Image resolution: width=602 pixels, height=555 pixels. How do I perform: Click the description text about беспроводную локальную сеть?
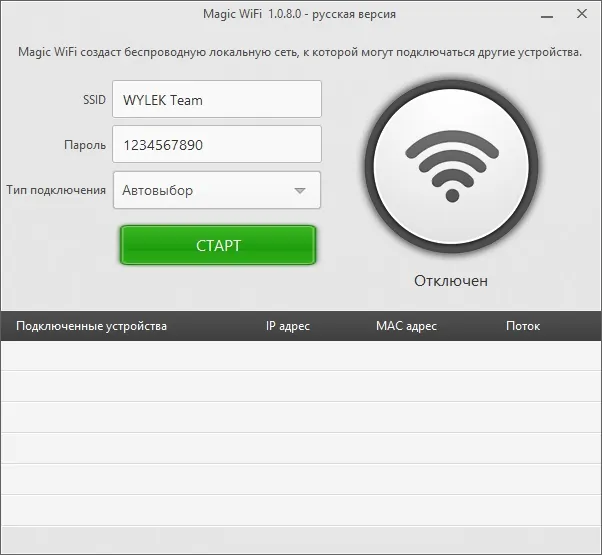coord(300,52)
